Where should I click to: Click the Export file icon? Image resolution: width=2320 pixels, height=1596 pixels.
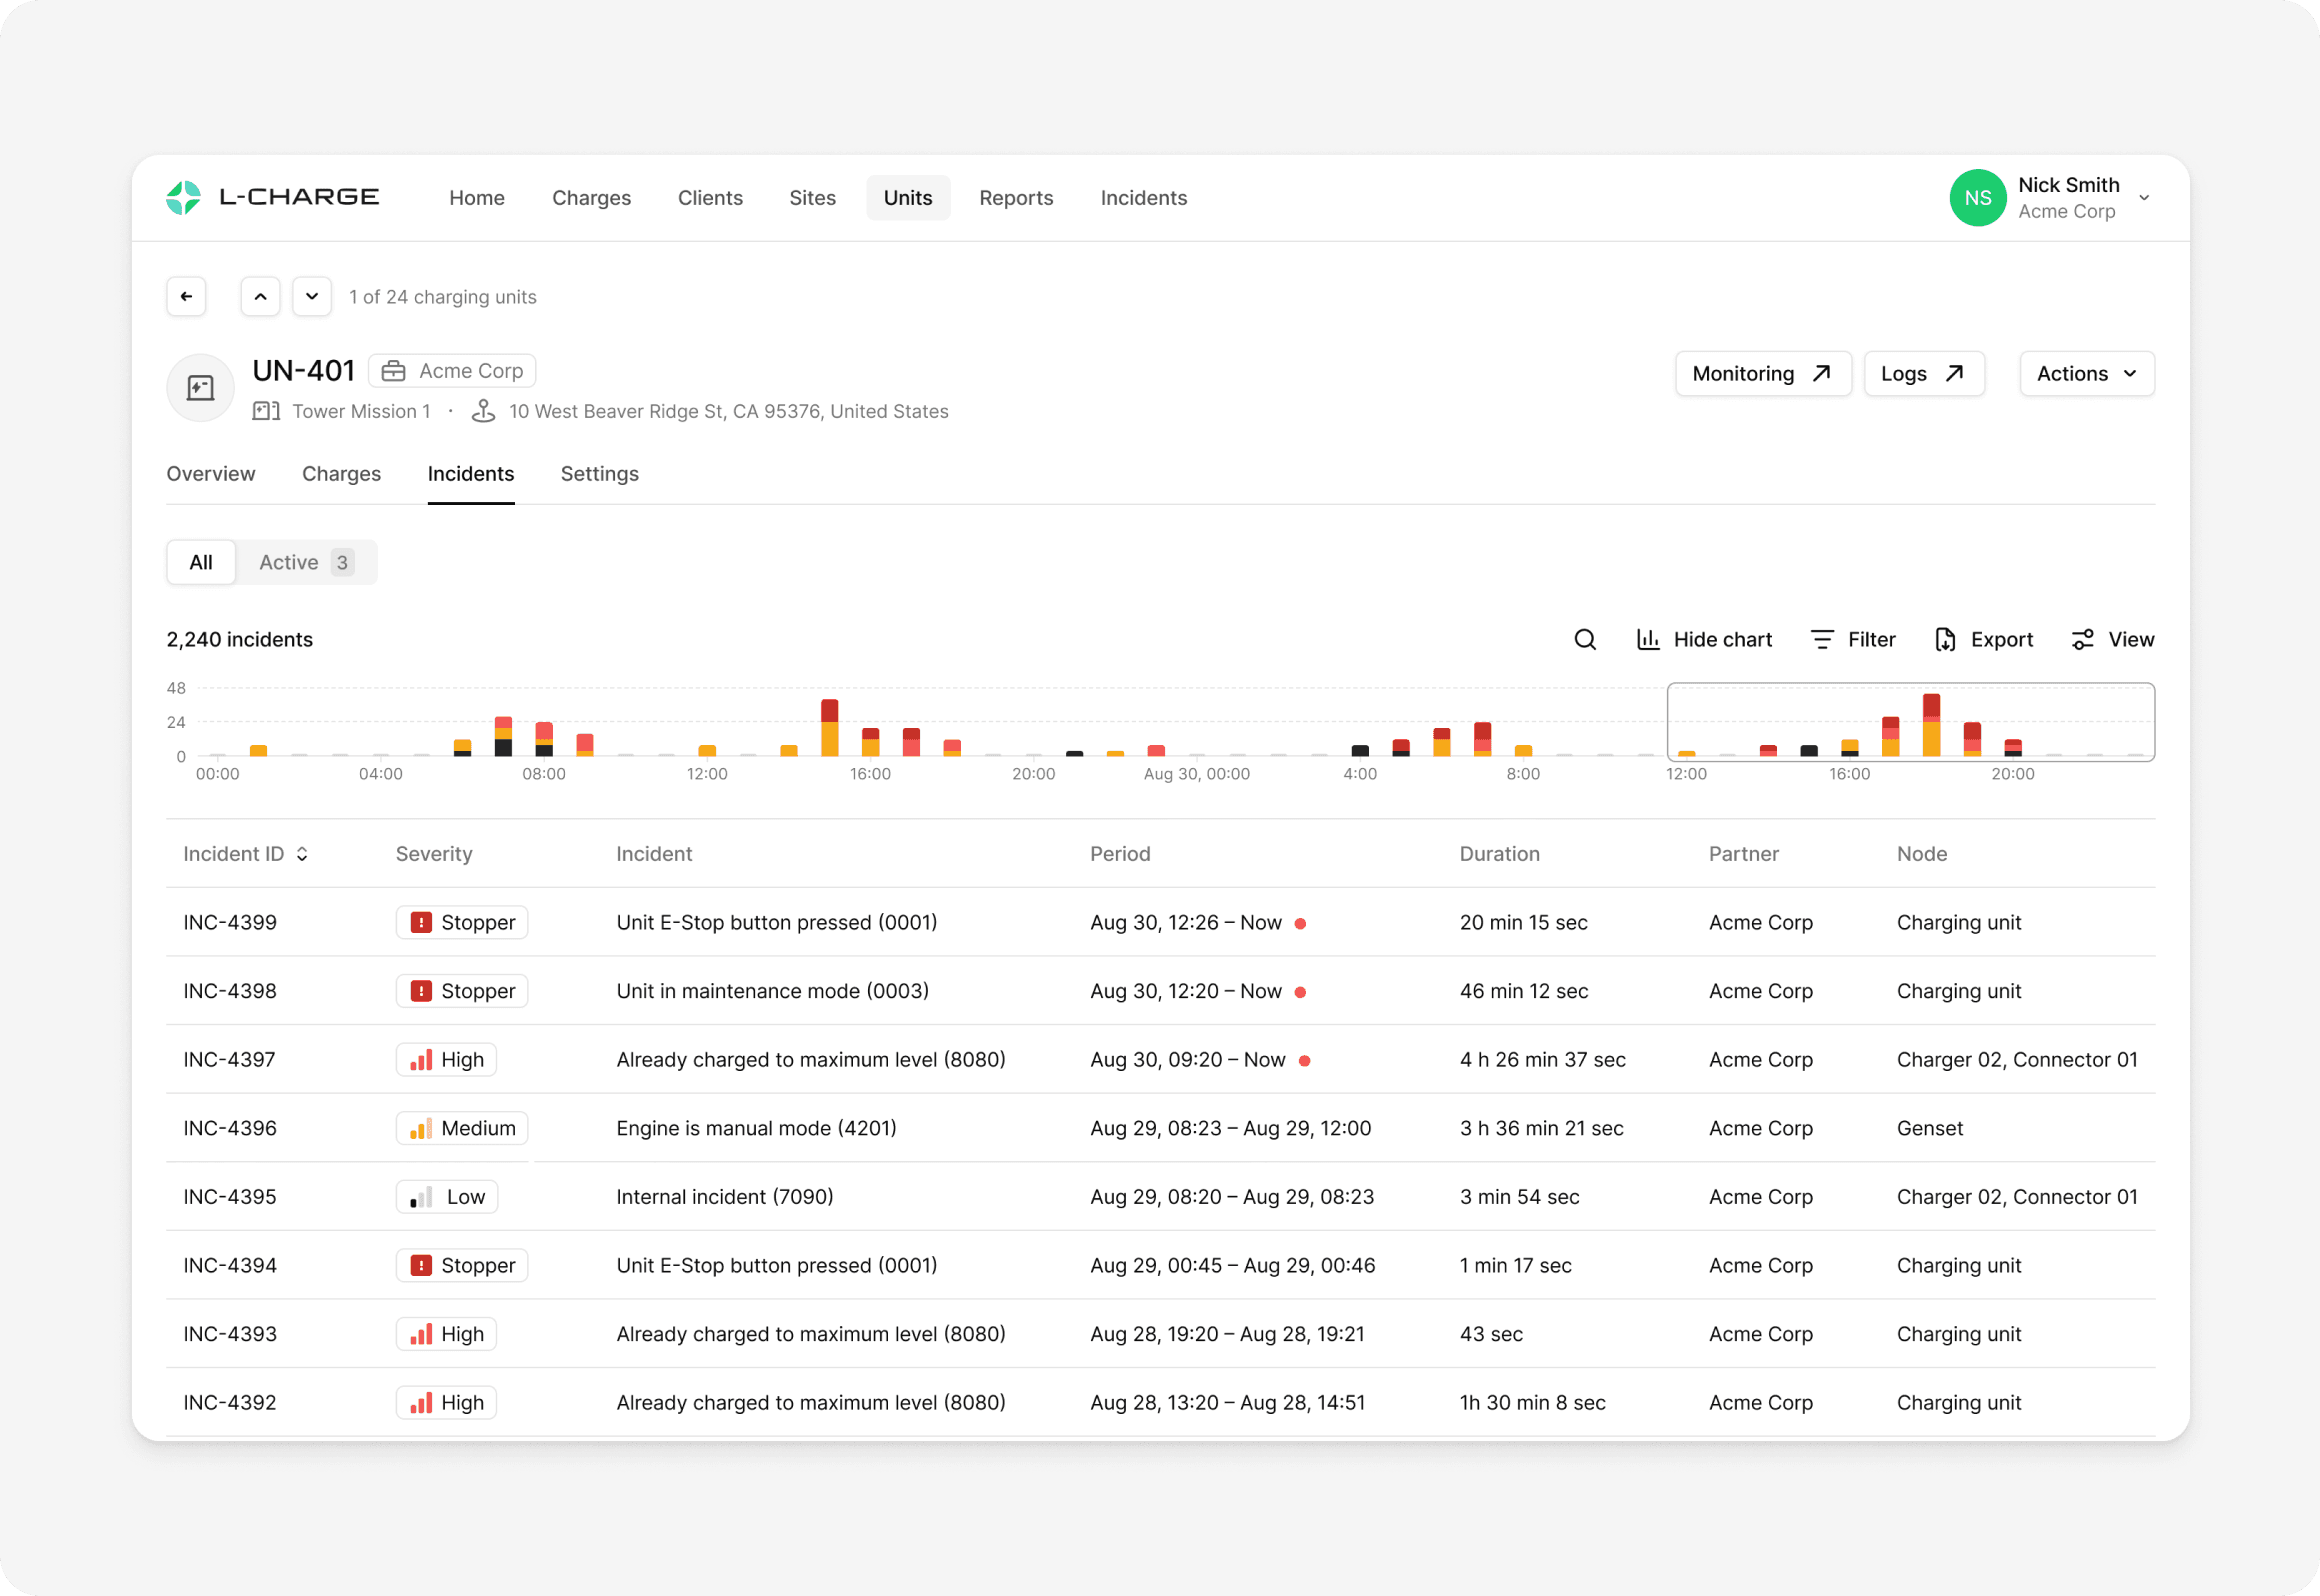(1945, 640)
